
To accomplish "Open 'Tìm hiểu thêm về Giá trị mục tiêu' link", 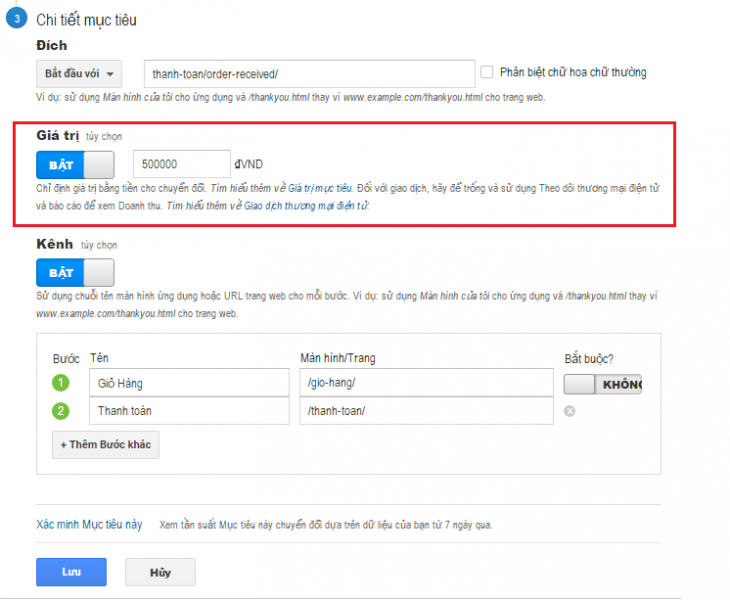I will point(282,188).
